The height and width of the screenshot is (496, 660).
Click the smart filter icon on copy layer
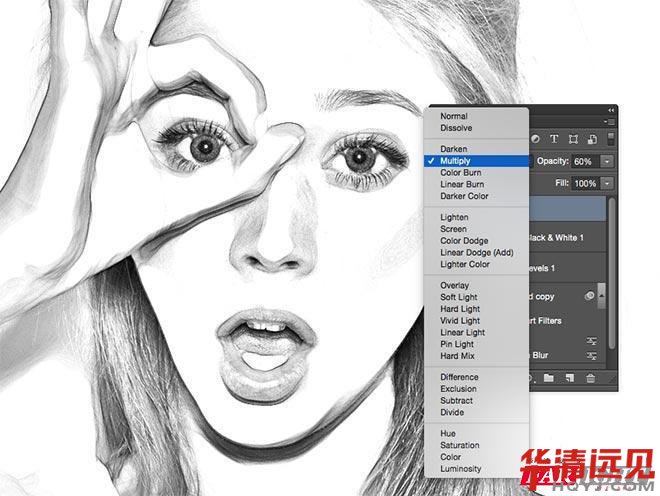coord(591,297)
